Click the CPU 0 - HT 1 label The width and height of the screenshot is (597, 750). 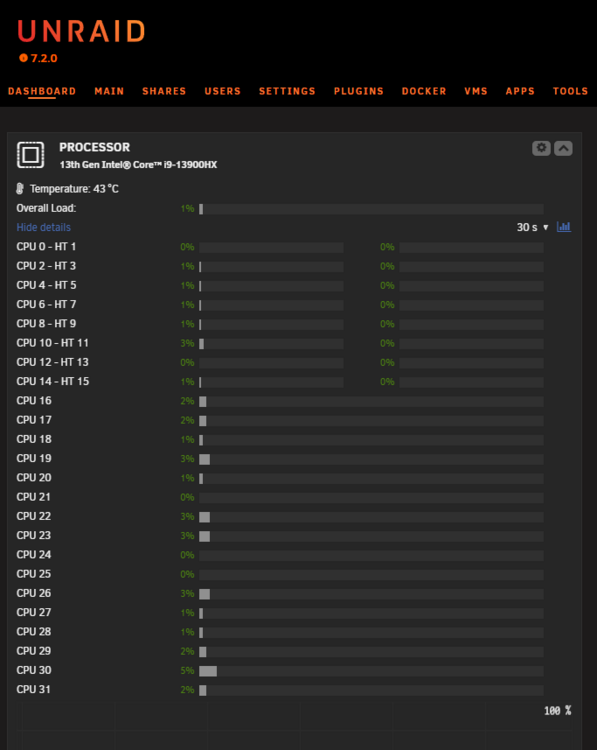pos(46,247)
